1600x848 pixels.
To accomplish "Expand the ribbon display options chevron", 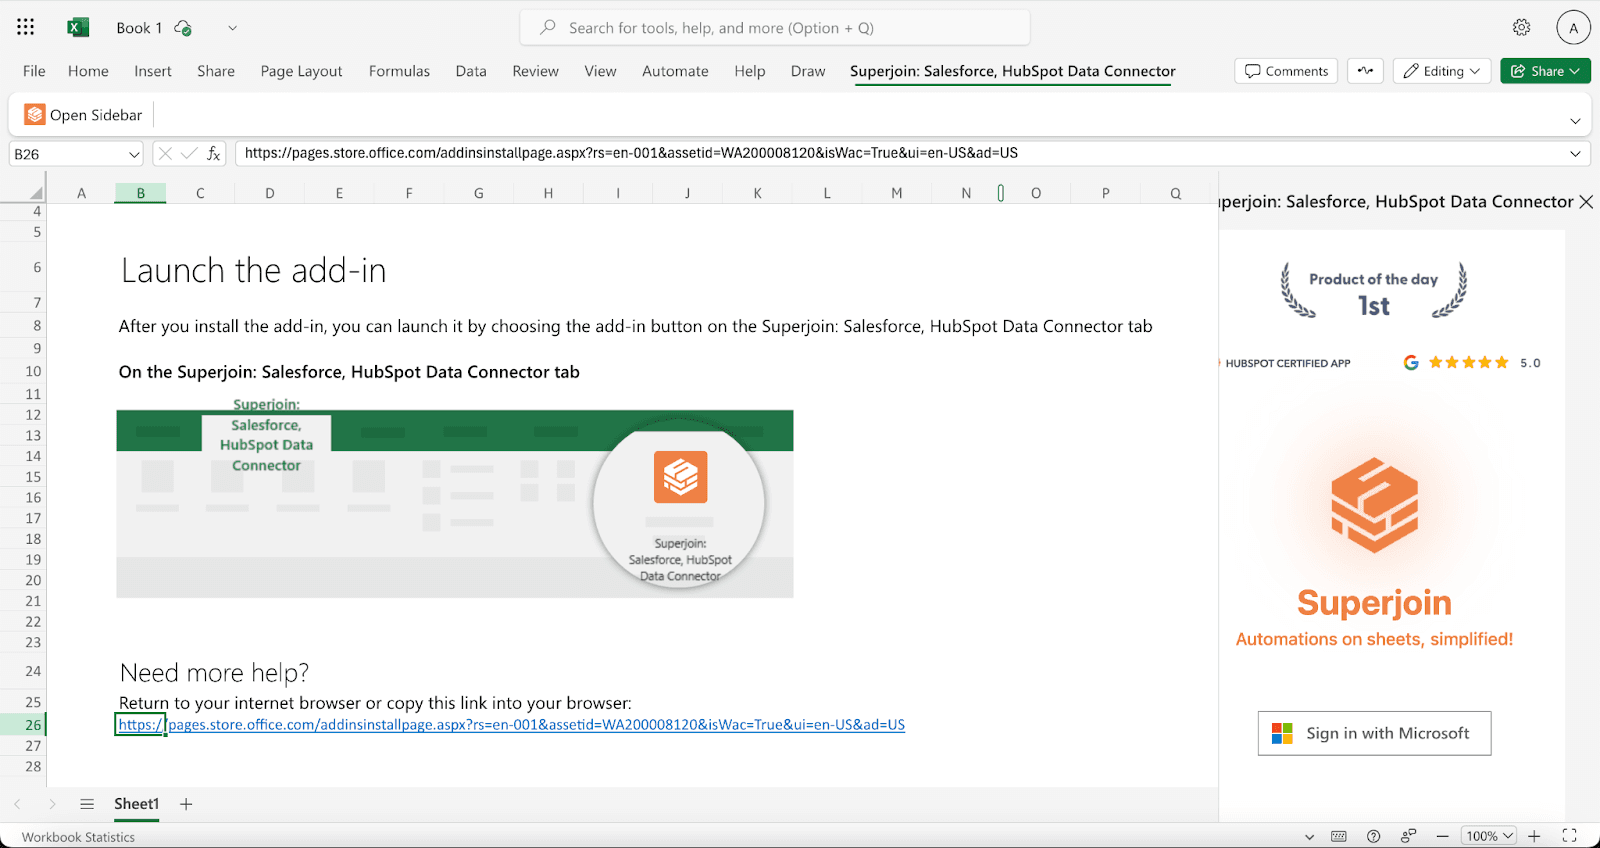I will pos(1575,121).
